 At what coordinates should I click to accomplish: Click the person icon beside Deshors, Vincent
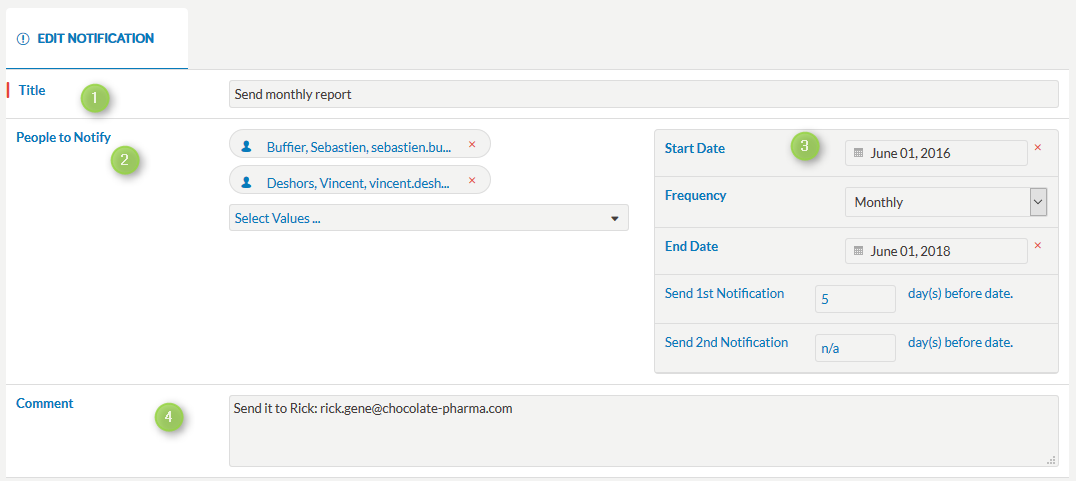(x=247, y=183)
